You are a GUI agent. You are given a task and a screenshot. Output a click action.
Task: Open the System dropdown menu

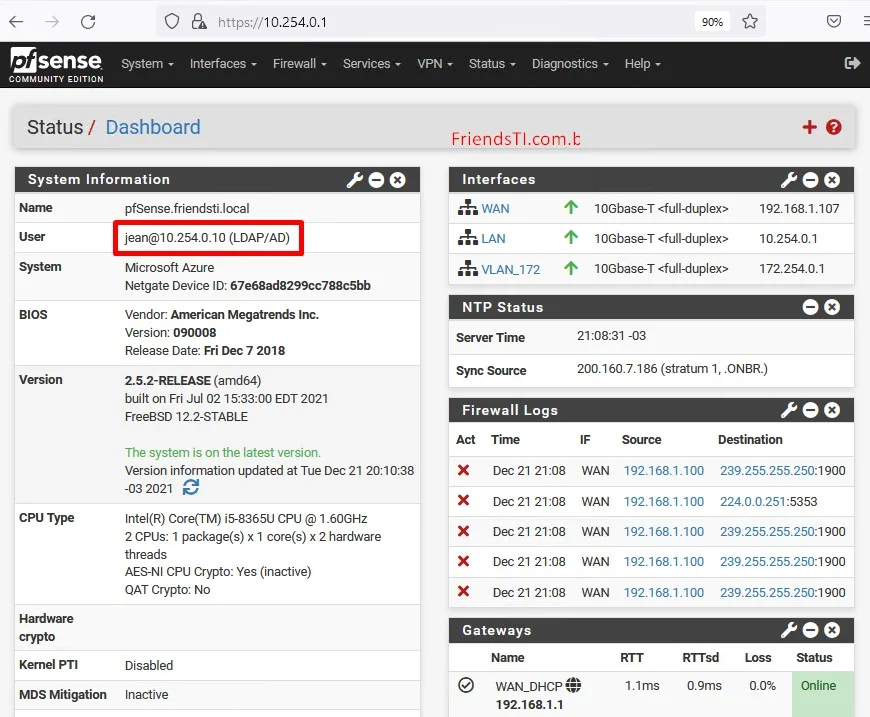pos(147,64)
